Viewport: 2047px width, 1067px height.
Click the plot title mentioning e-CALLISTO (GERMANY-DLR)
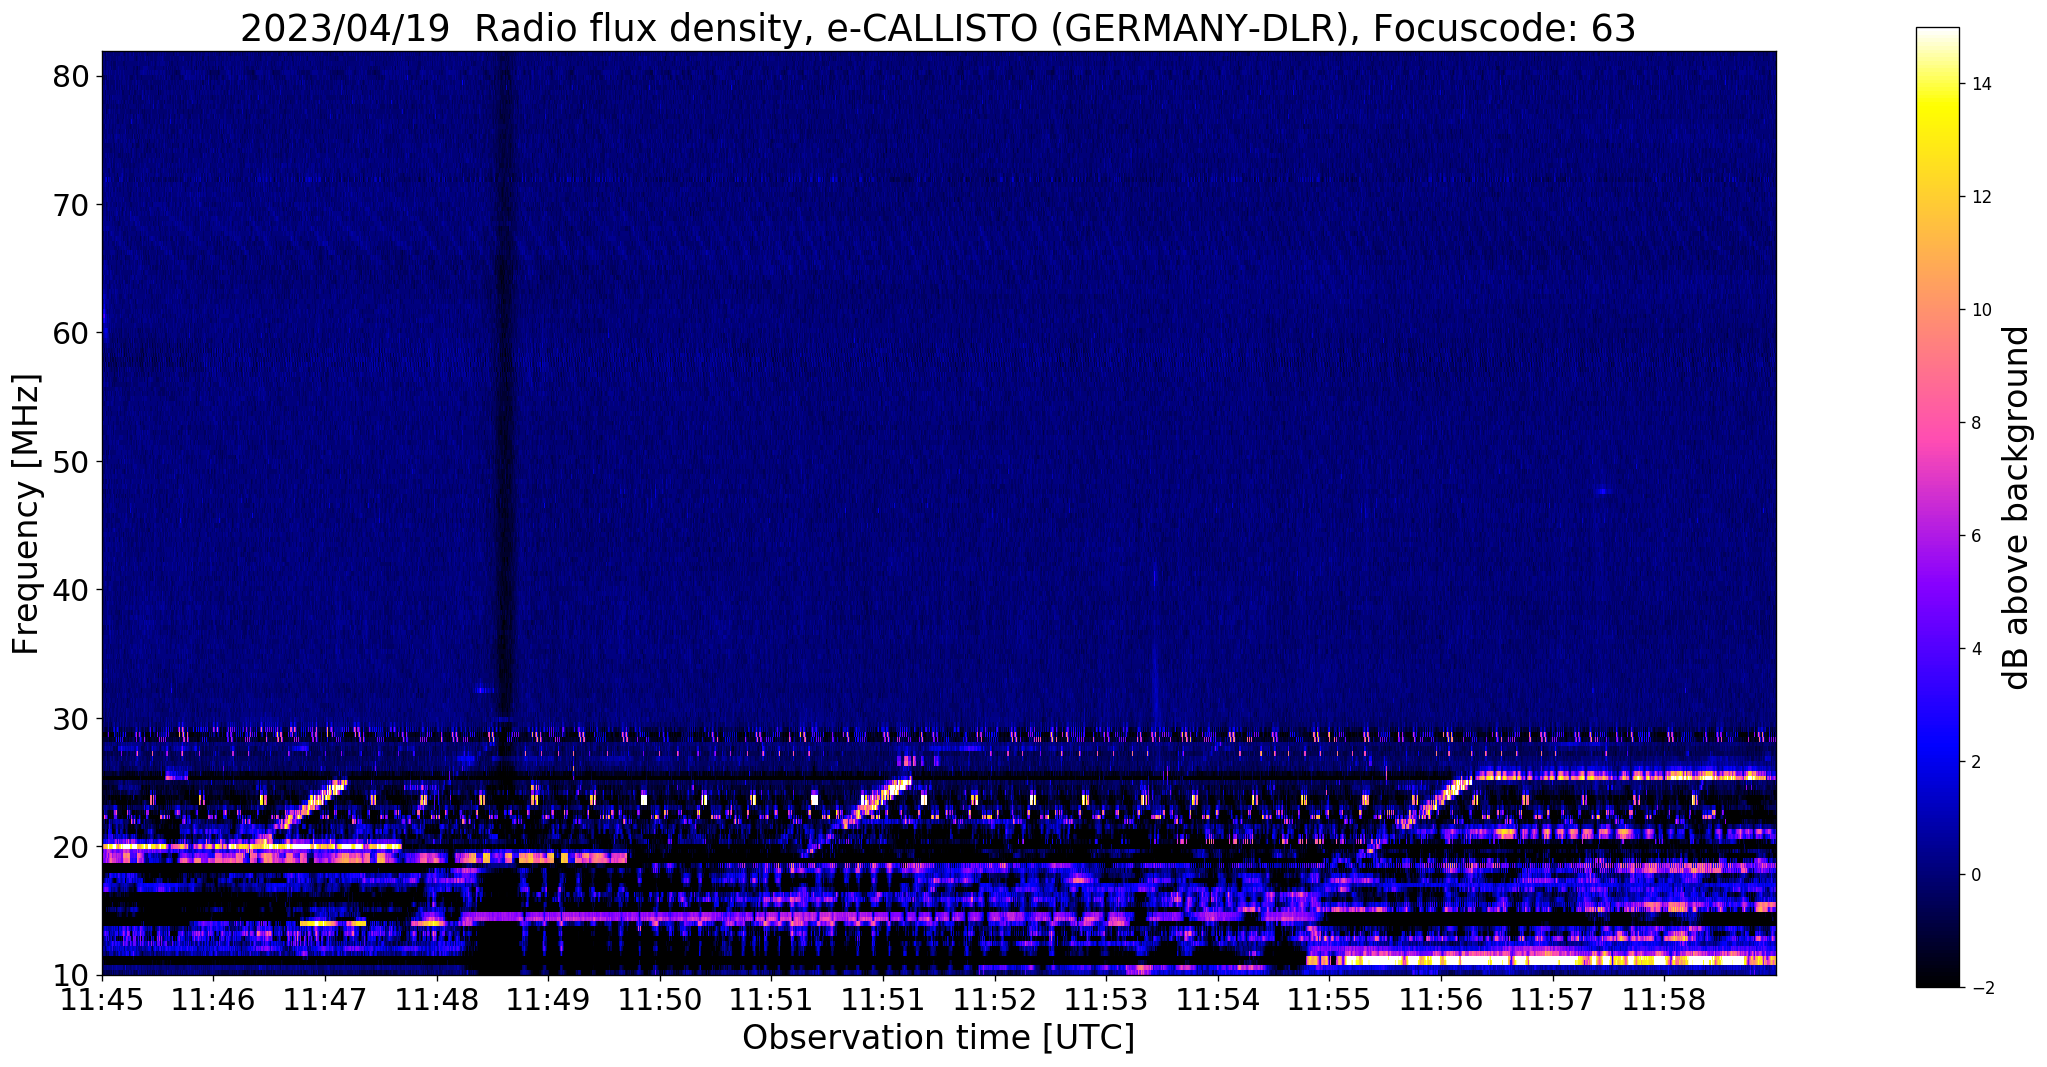(938, 28)
